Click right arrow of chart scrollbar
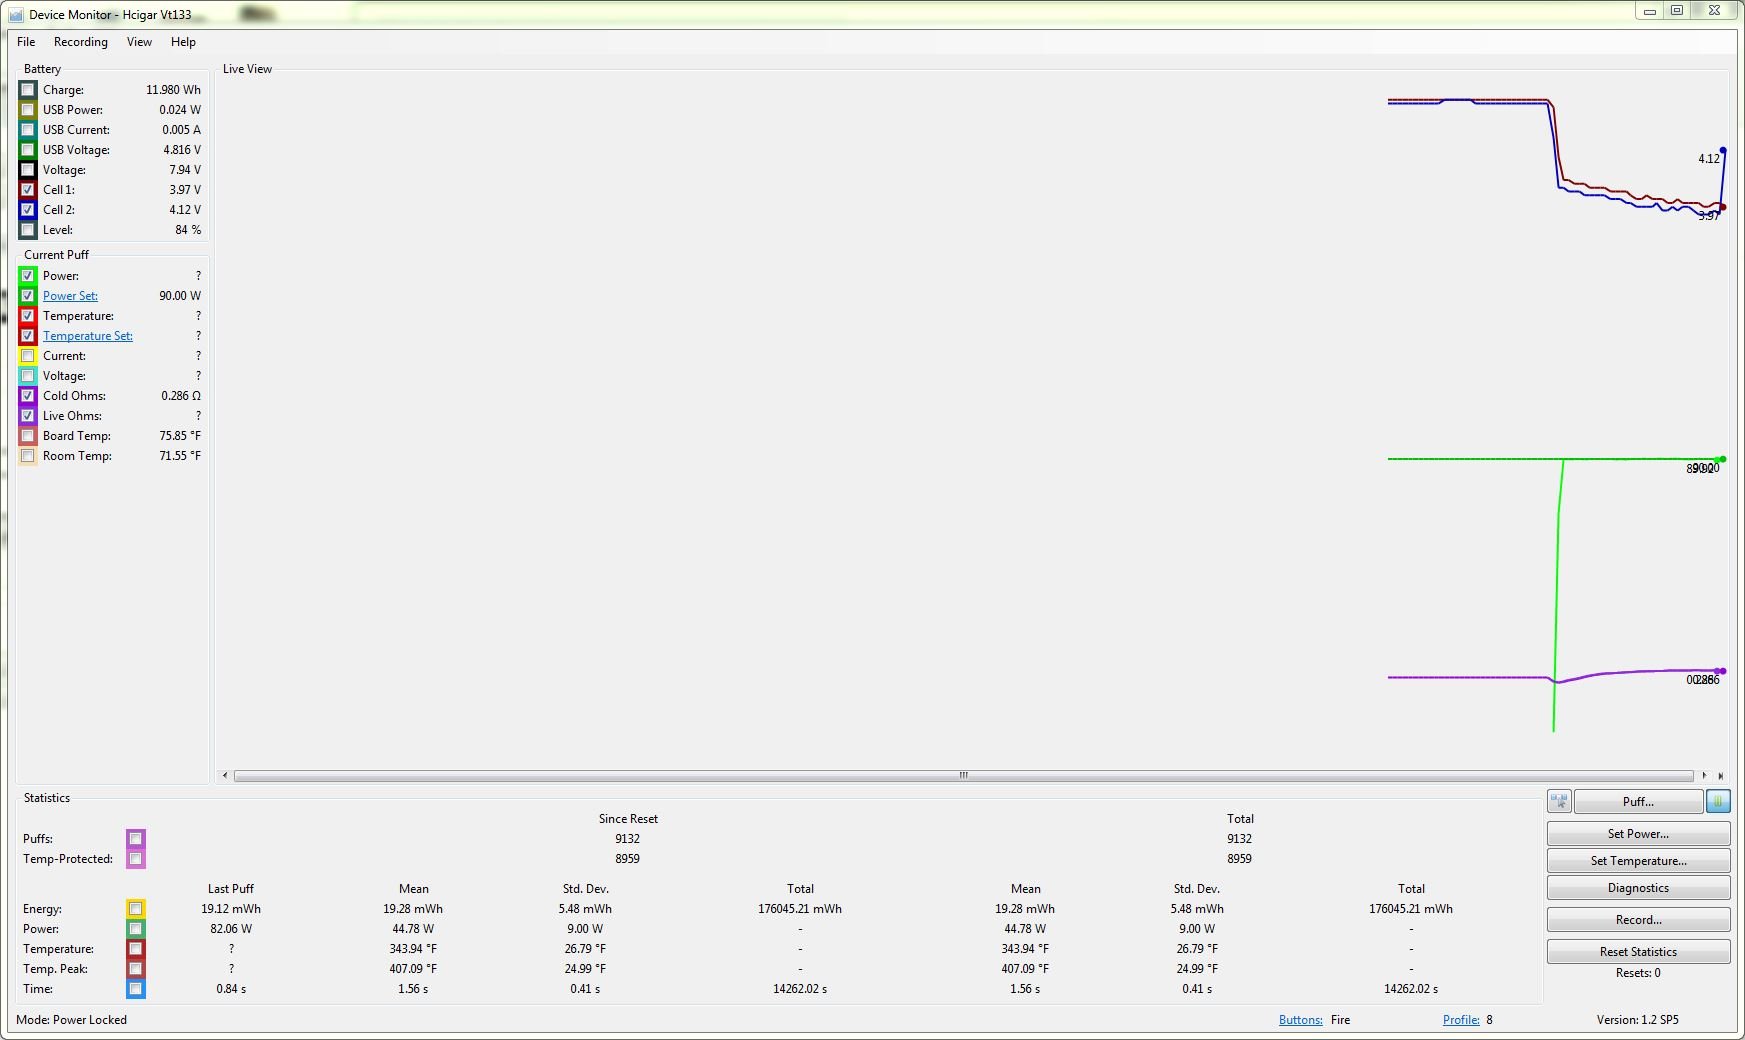The image size is (1745, 1040). (x=1704, y=775)
